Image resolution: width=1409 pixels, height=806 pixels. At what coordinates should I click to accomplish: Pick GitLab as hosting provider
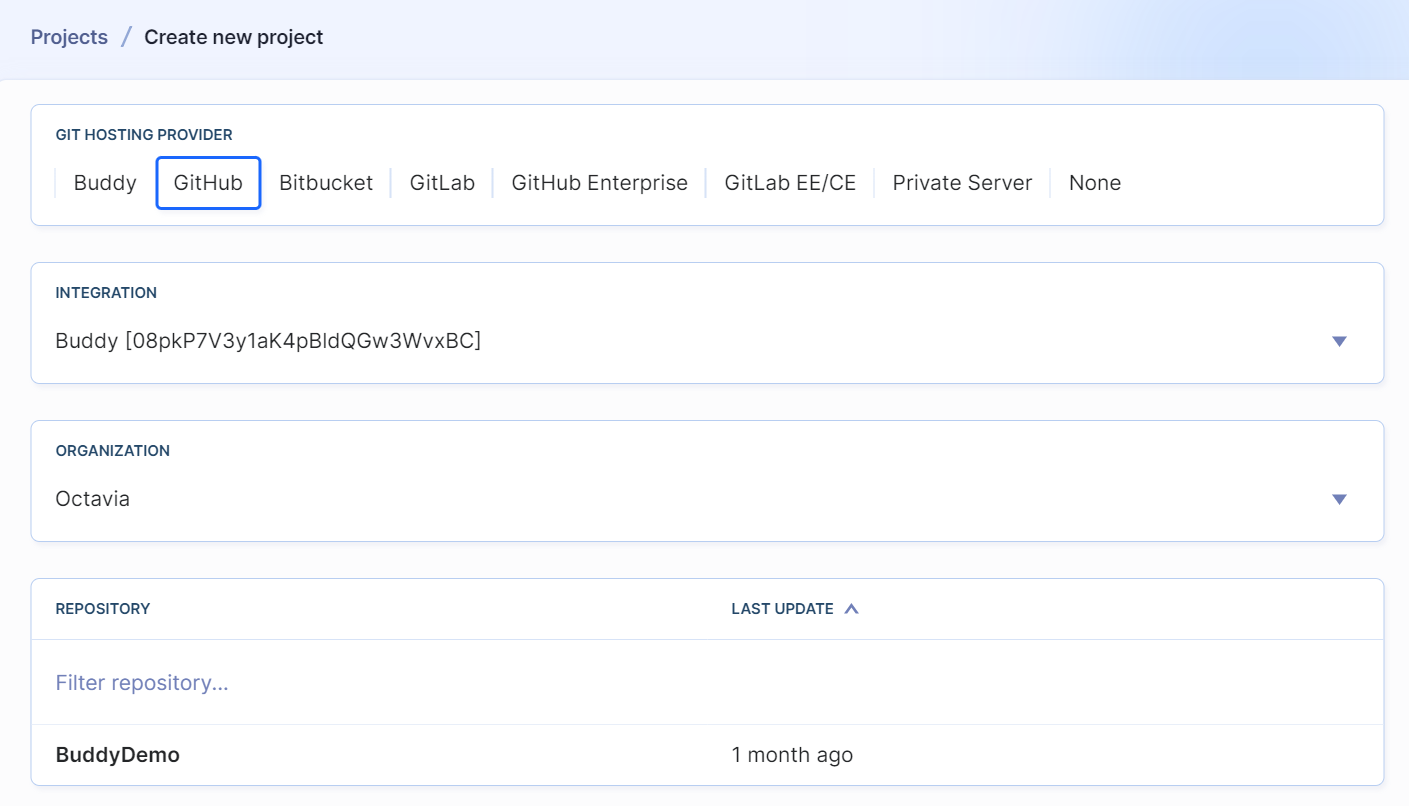coord(442,183)
